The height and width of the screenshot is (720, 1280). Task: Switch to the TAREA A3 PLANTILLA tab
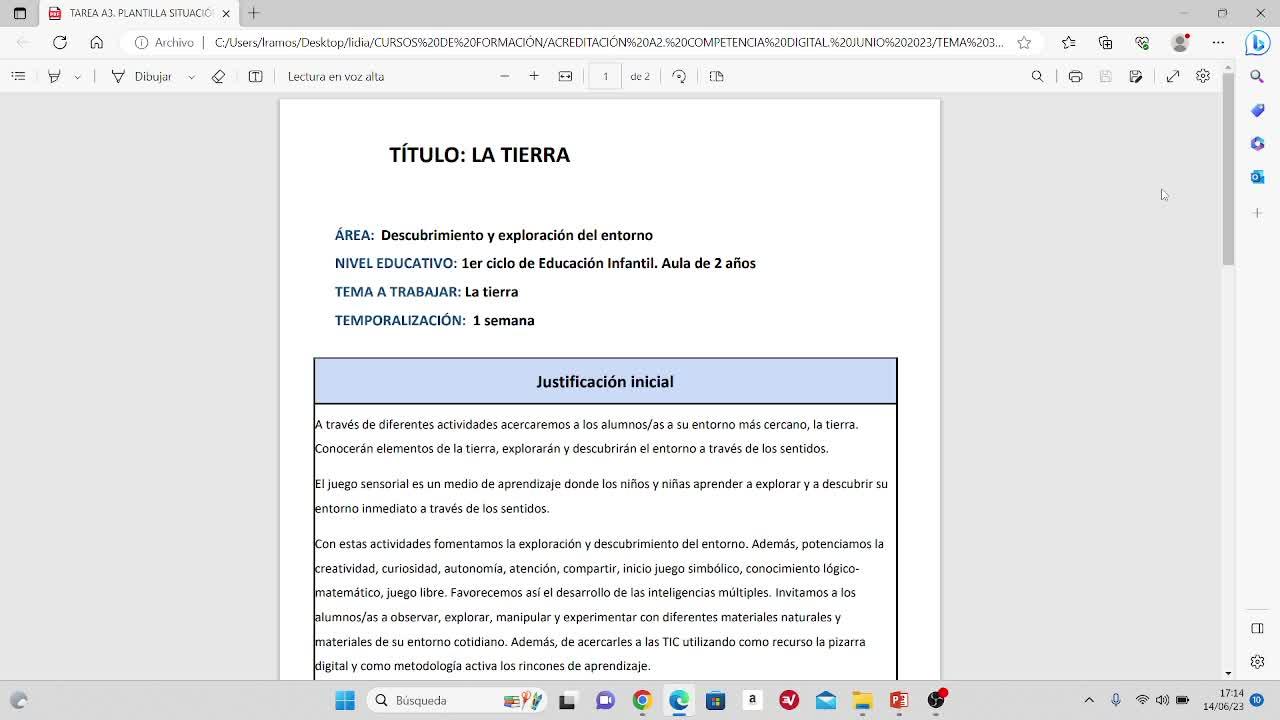click(x=140, y=13)
